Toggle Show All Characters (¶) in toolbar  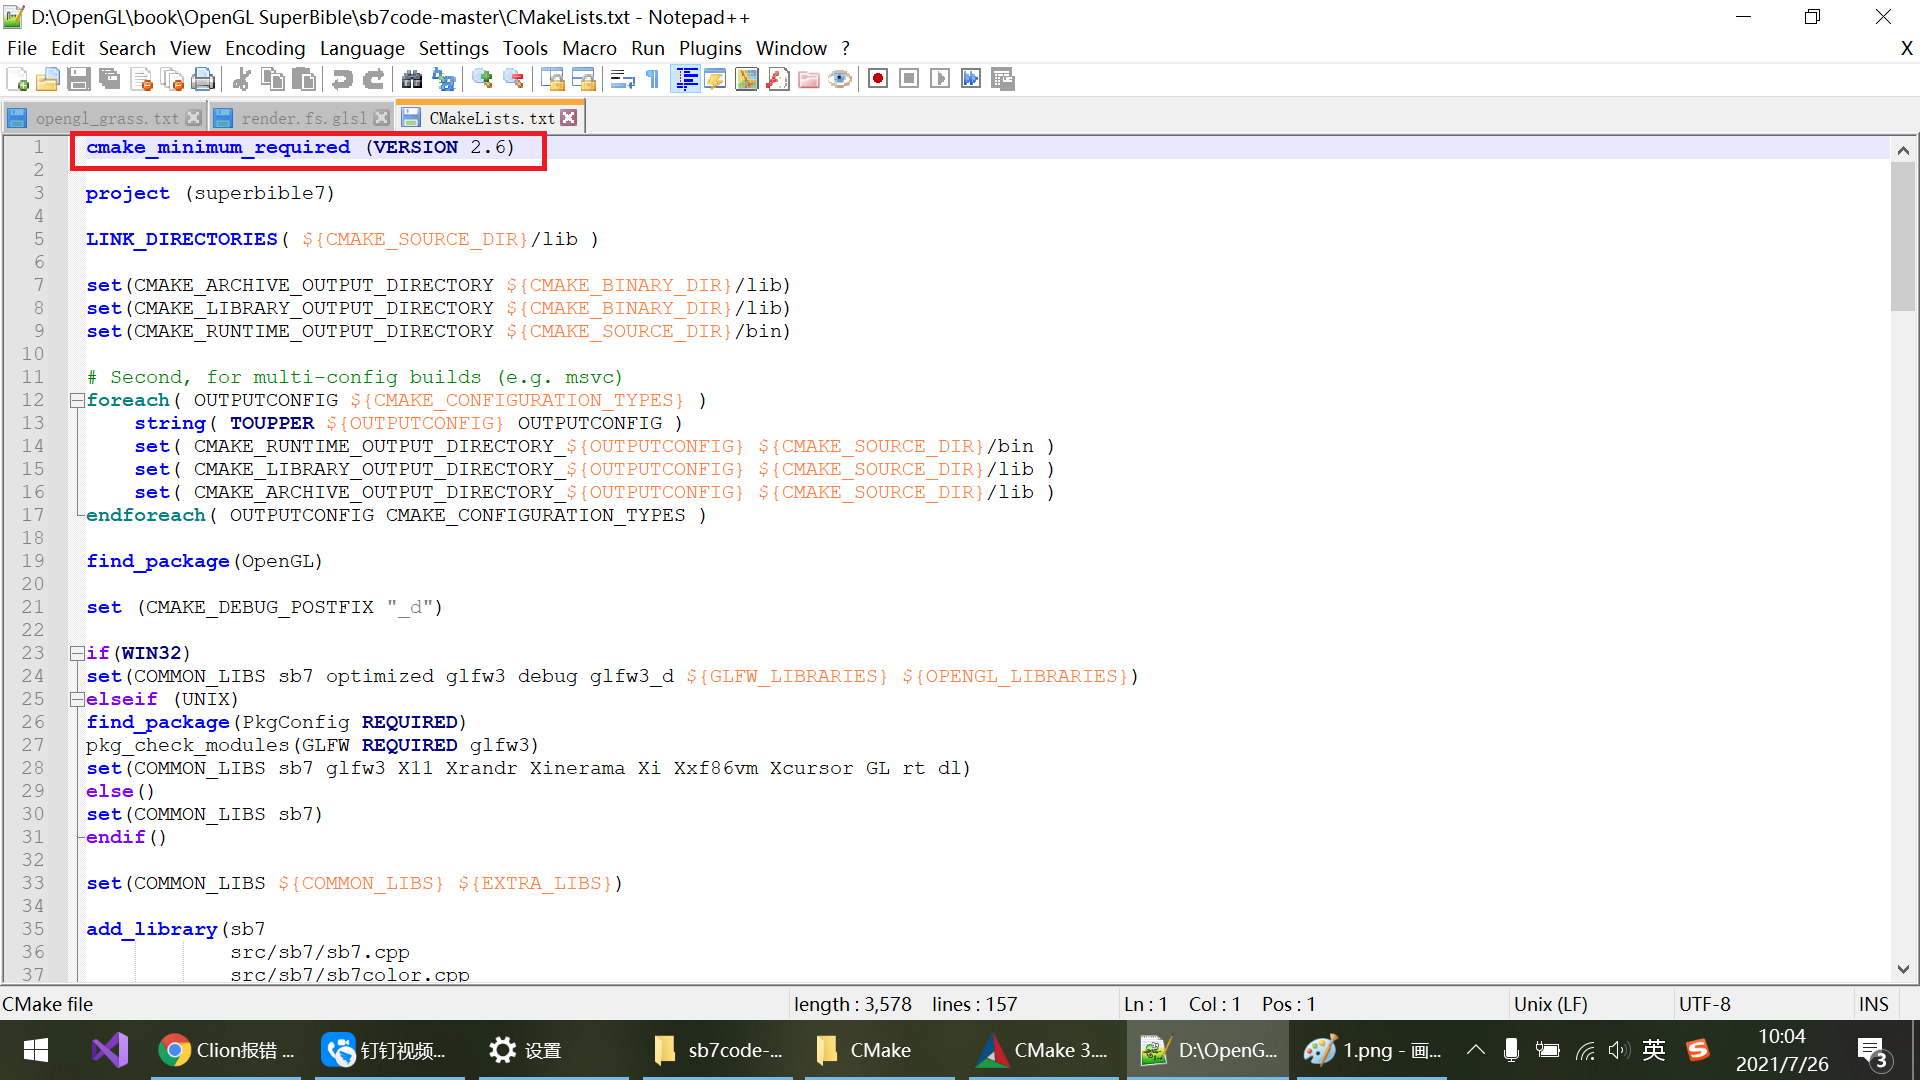(651, 79)
